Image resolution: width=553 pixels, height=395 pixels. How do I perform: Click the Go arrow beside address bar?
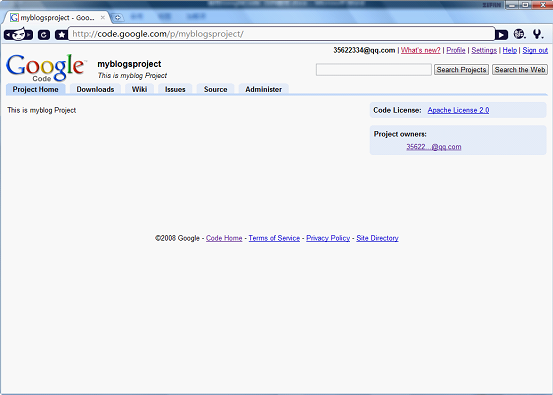(501, 35)
